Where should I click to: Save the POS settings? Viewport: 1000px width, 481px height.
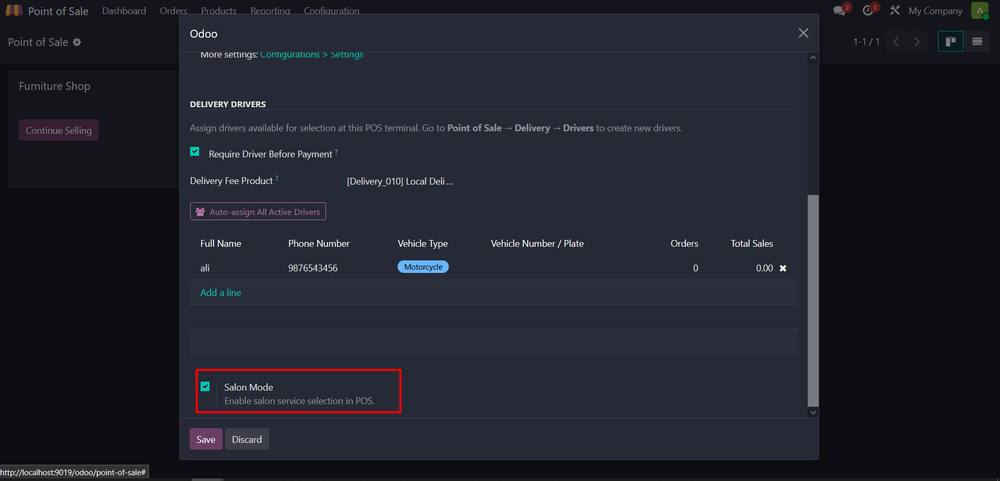pos(206,440)
